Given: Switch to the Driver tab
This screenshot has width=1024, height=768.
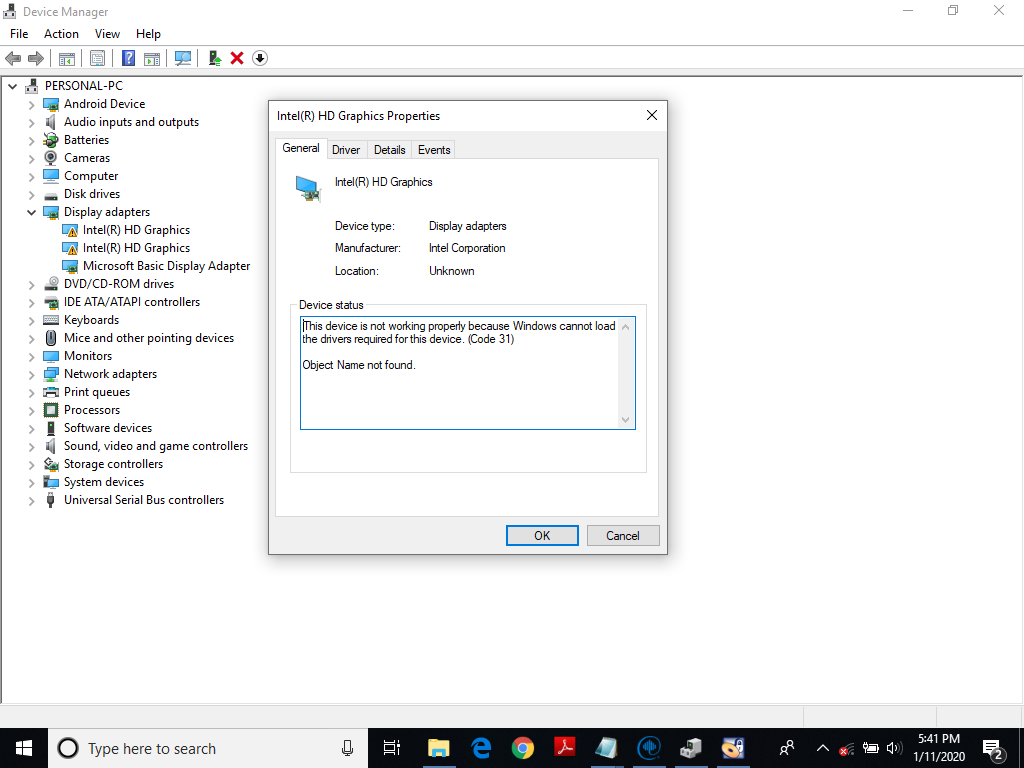Looking at the screenshot, I should [346, 150].
